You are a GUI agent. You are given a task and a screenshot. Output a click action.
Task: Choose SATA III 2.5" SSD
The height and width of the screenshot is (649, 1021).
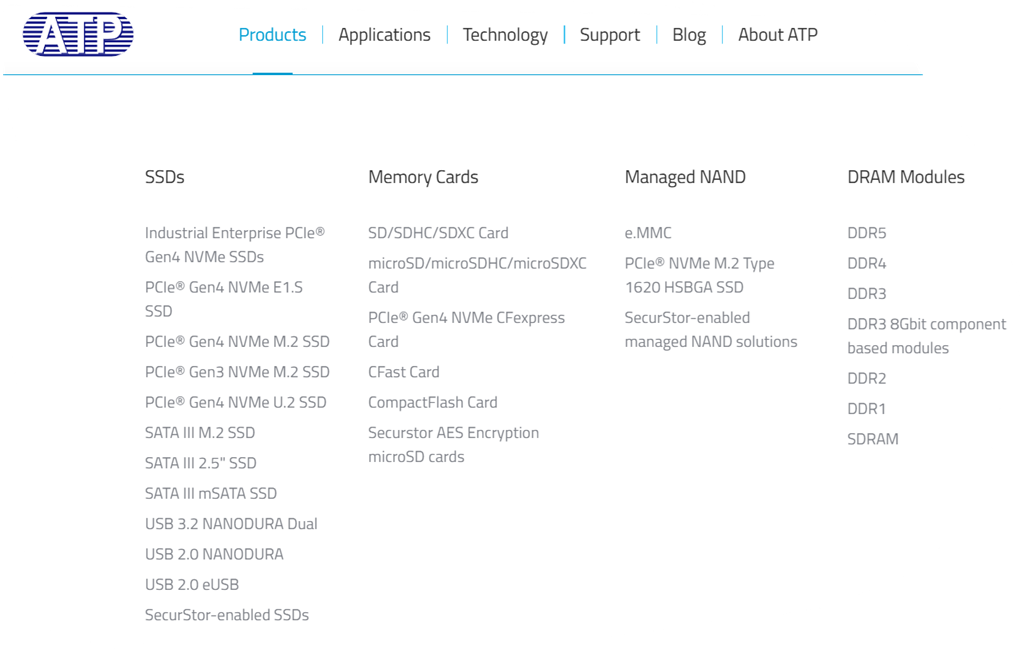click(x=201, y=463)
